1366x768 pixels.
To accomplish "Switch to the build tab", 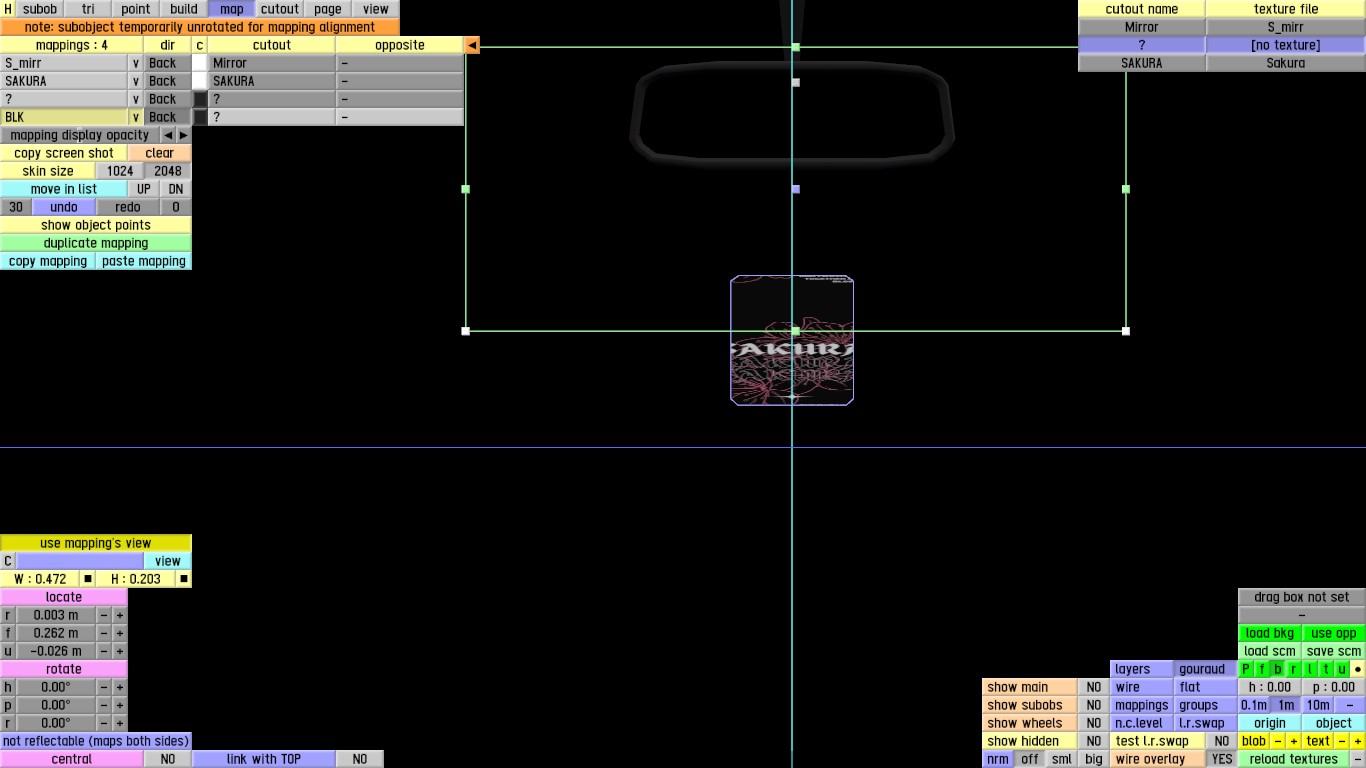I will 184,9.
